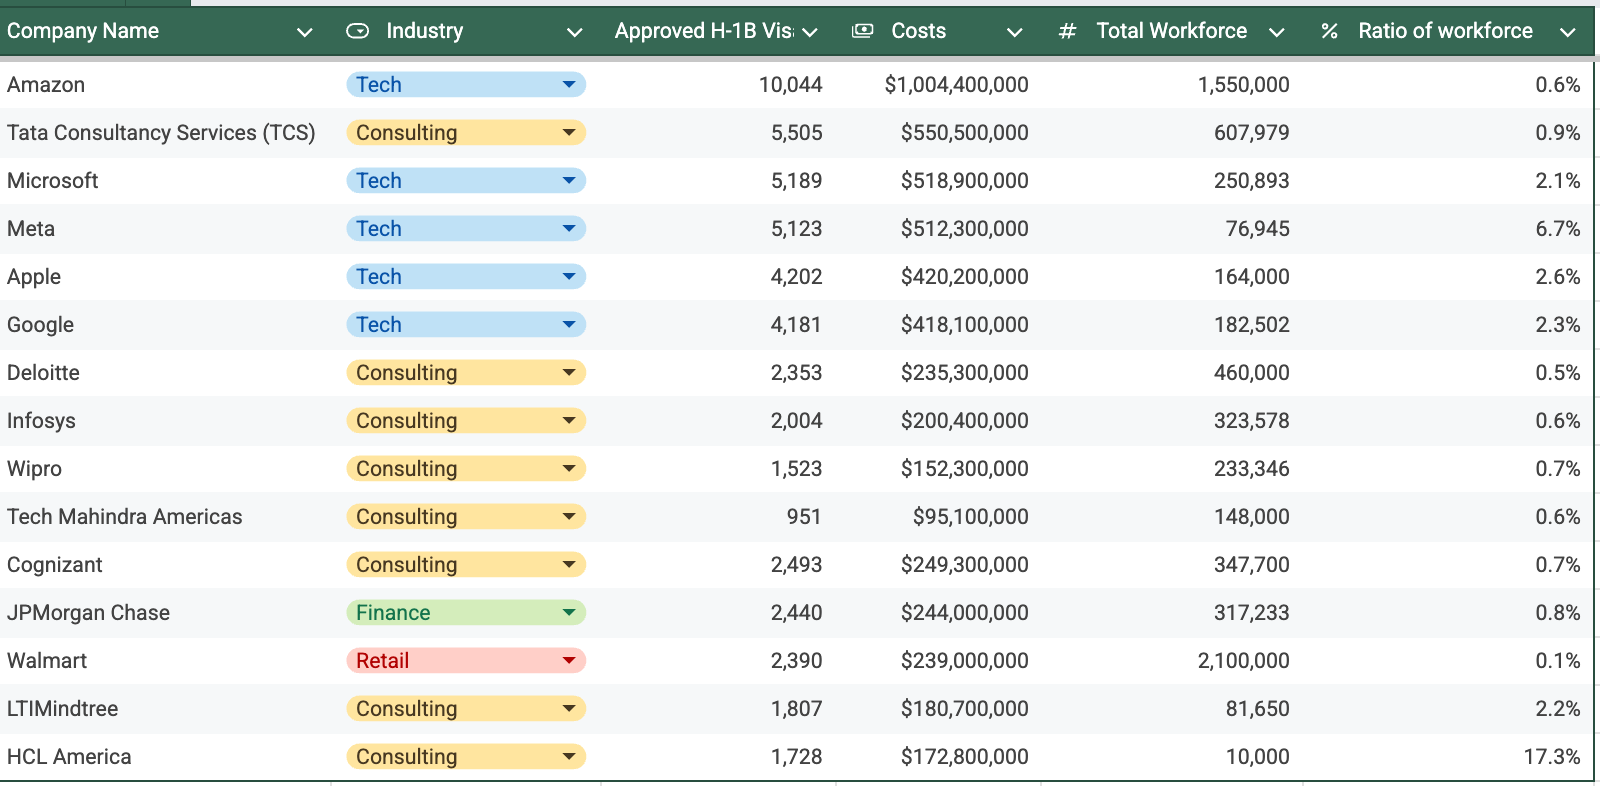Open Costs column header chevron
This screenshot has height=786, width=1600.
[1014, 32]
